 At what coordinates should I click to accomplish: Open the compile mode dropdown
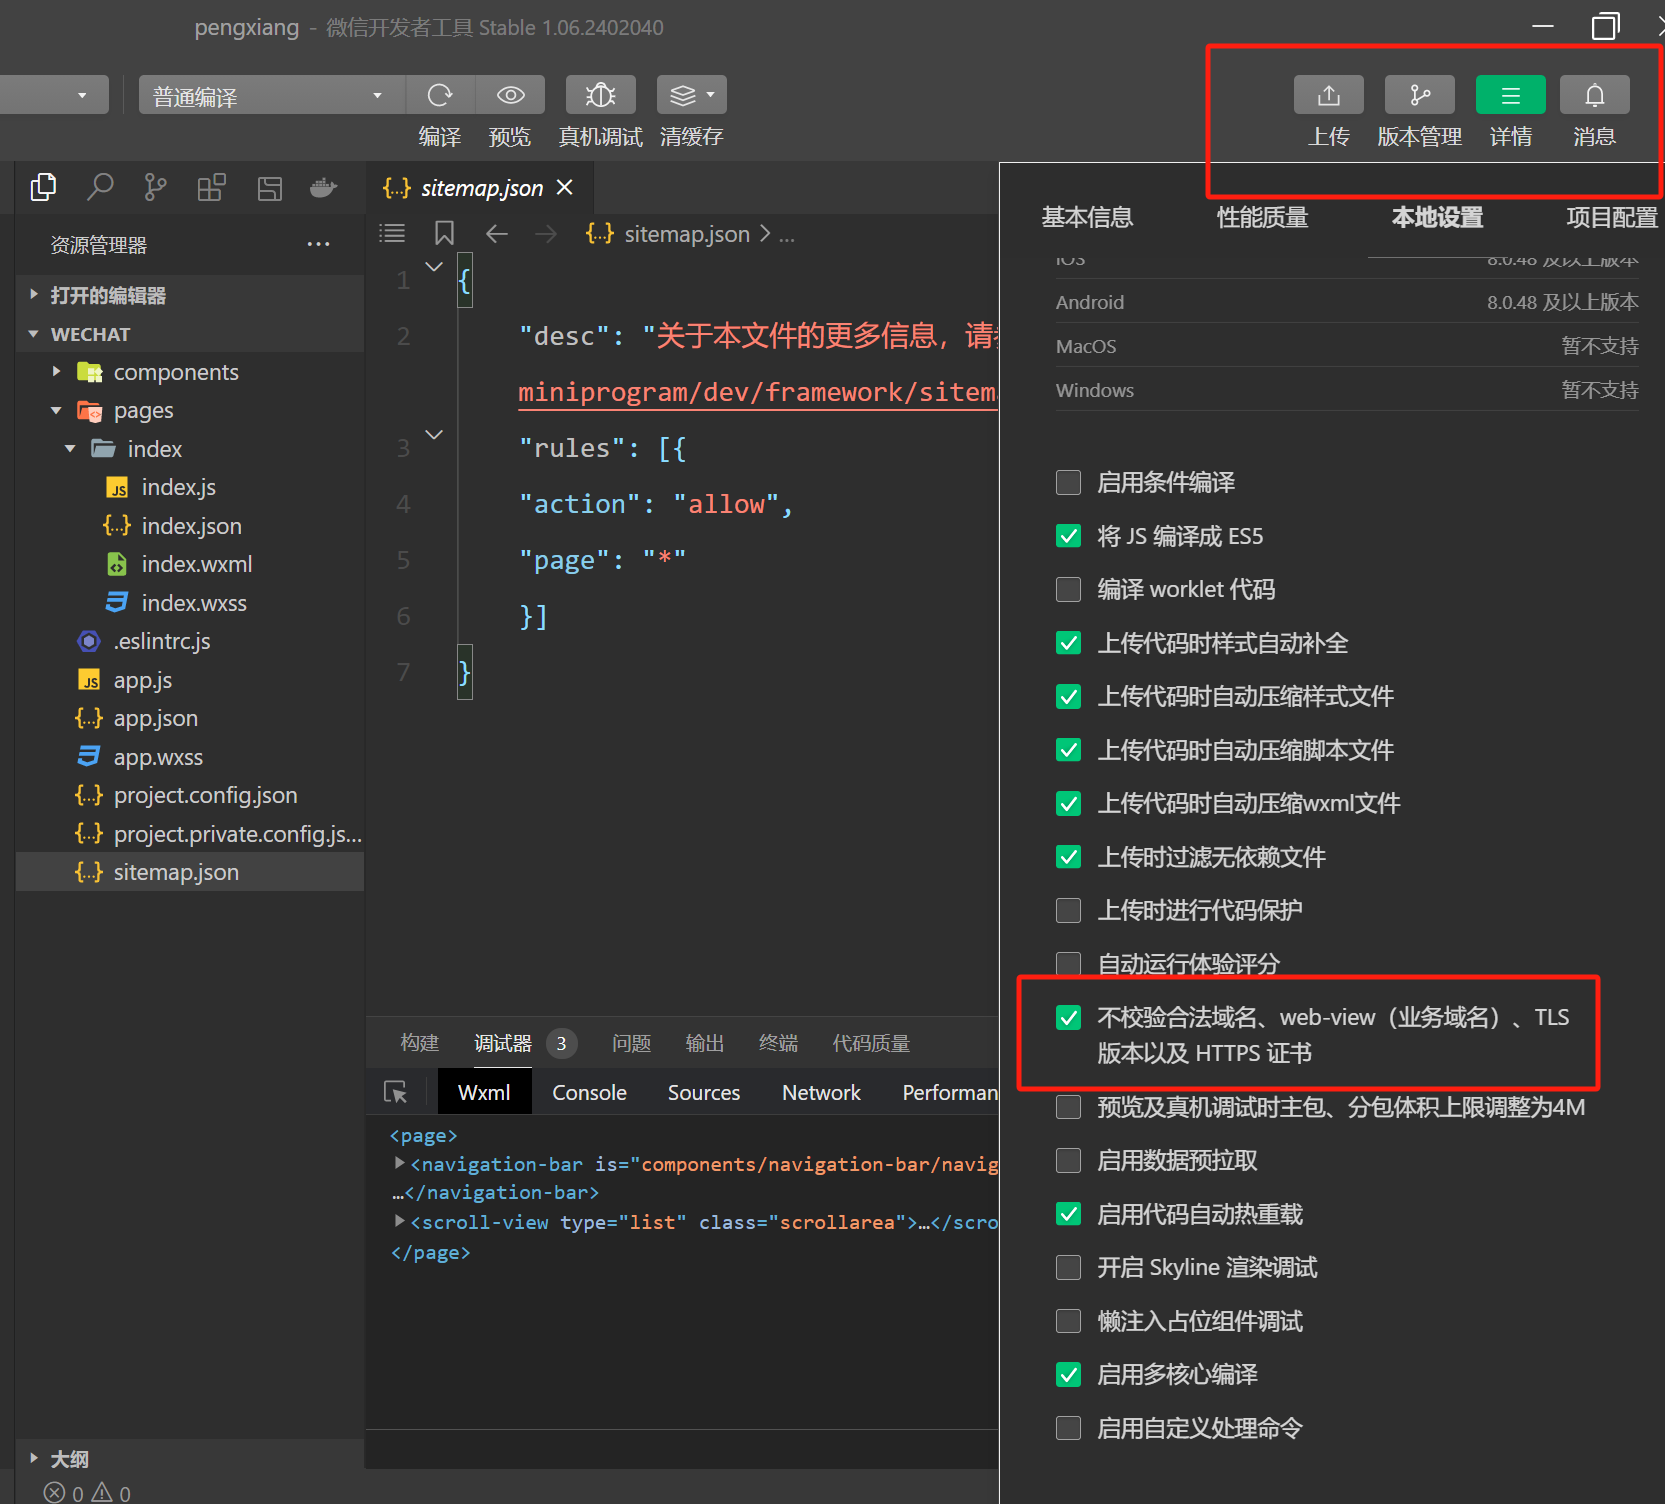[x=271, y=95]
